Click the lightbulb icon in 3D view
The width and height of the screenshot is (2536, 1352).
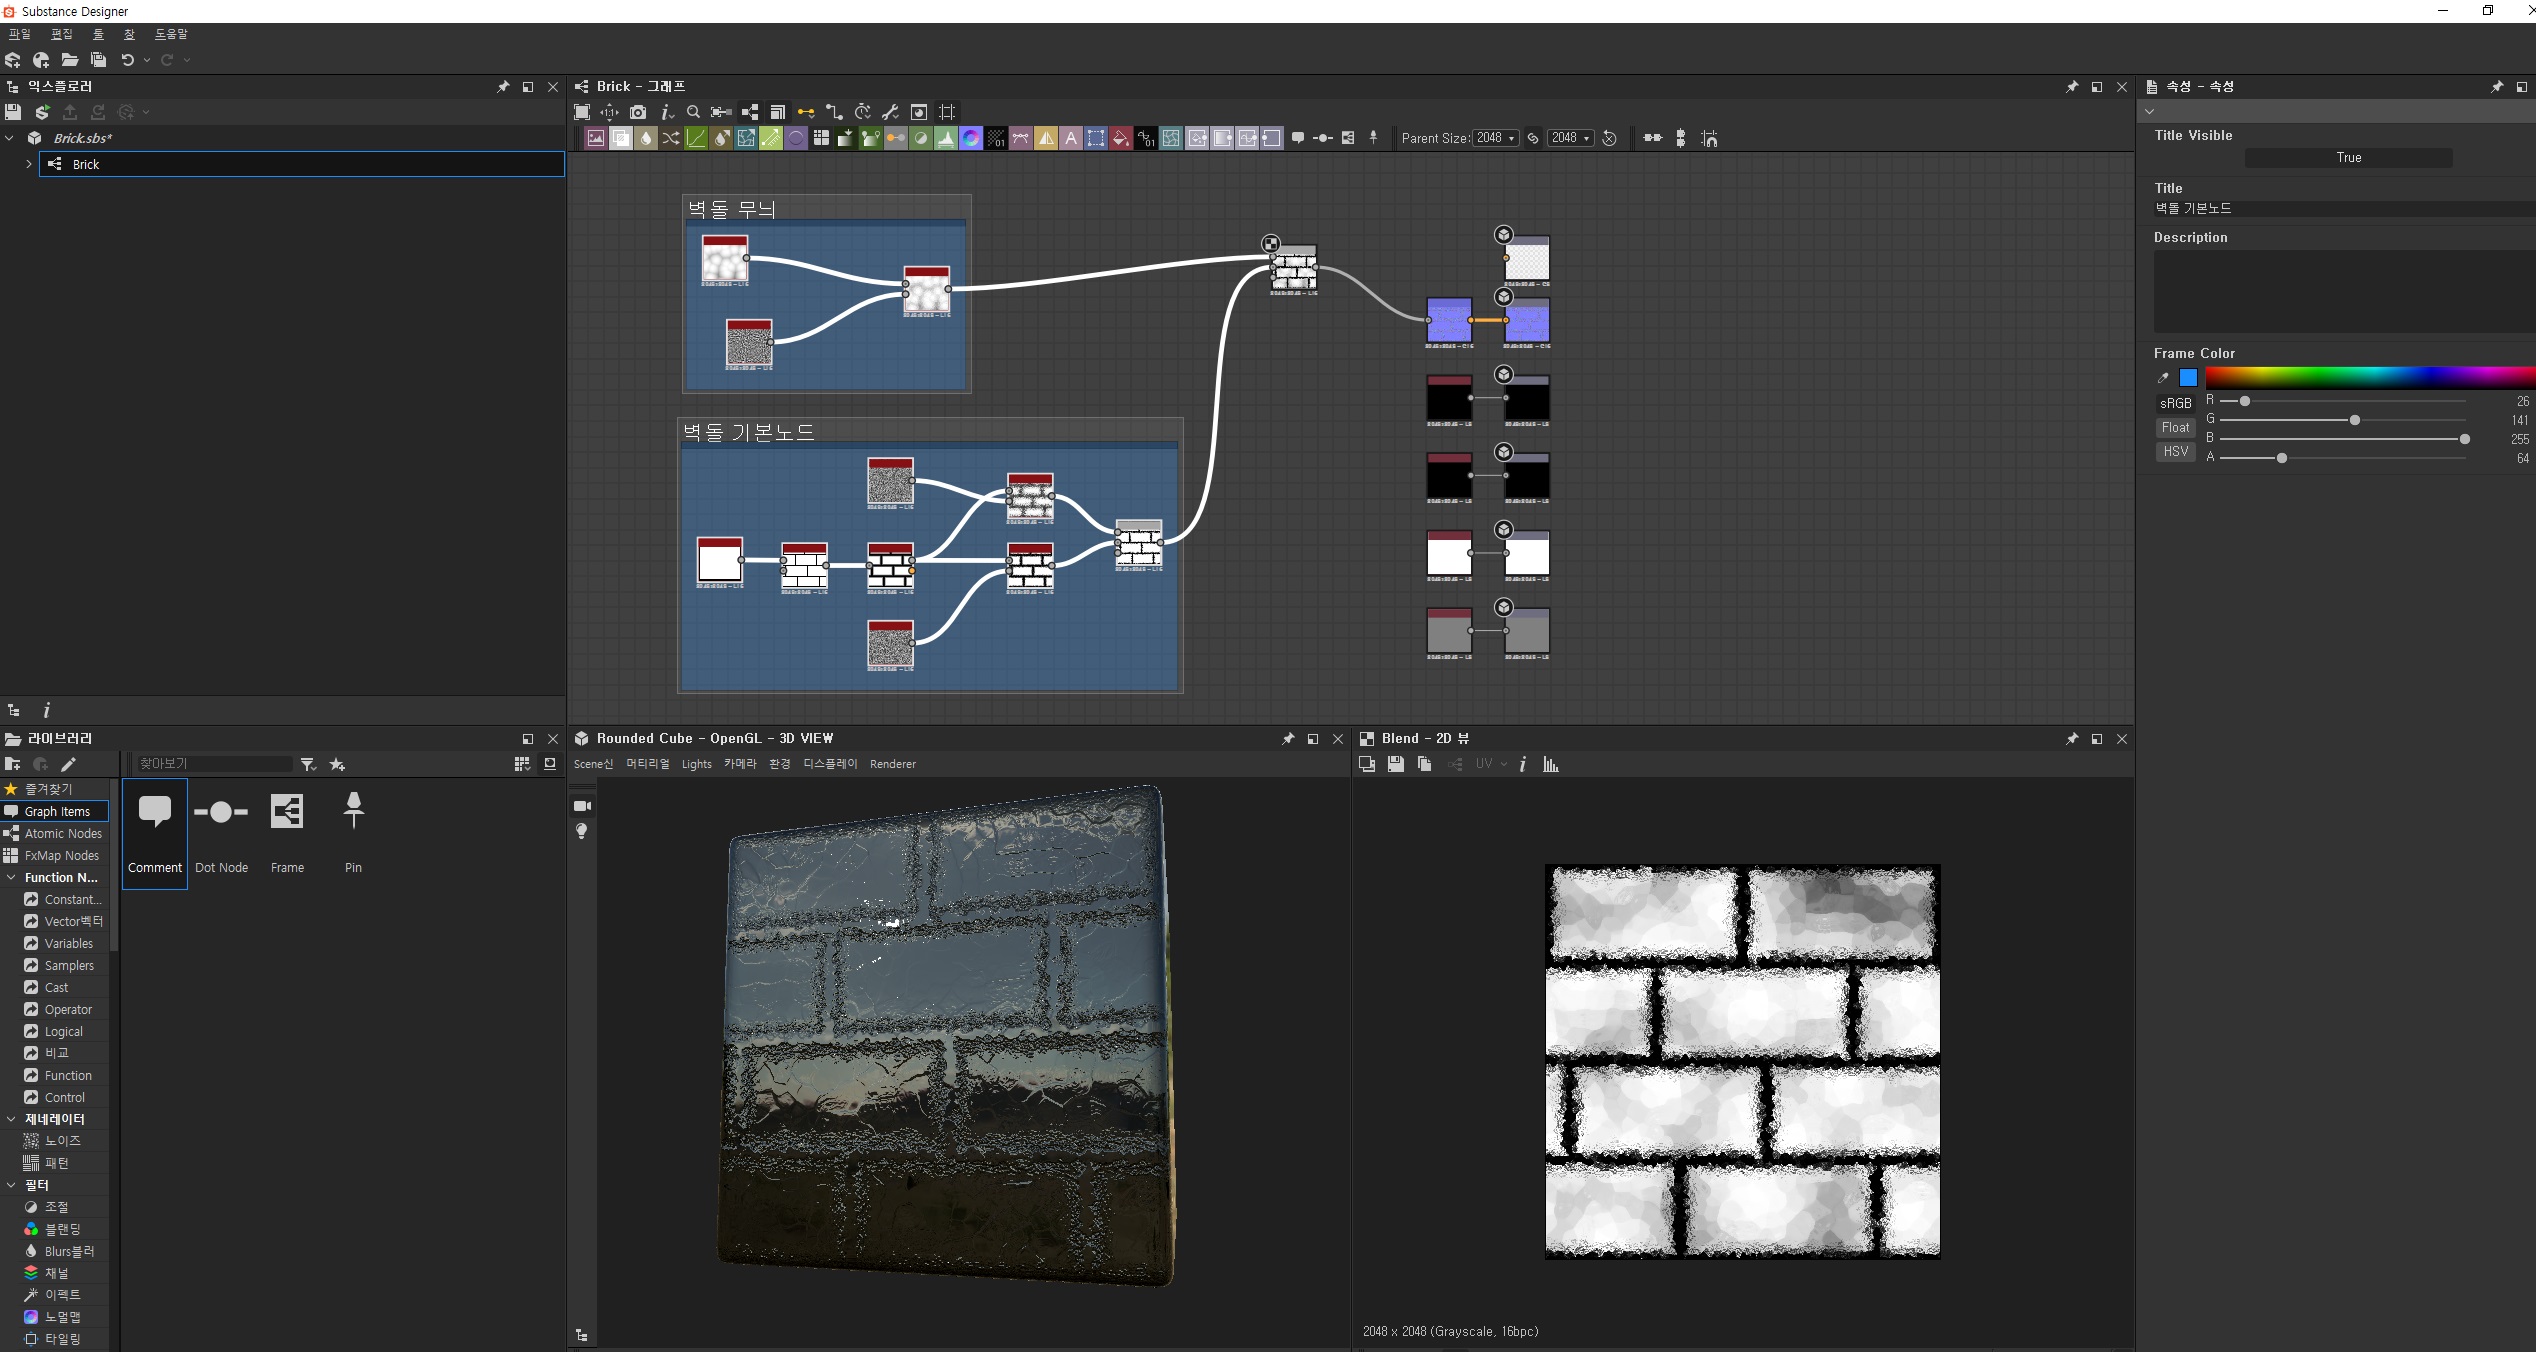(x=582, y=831)
